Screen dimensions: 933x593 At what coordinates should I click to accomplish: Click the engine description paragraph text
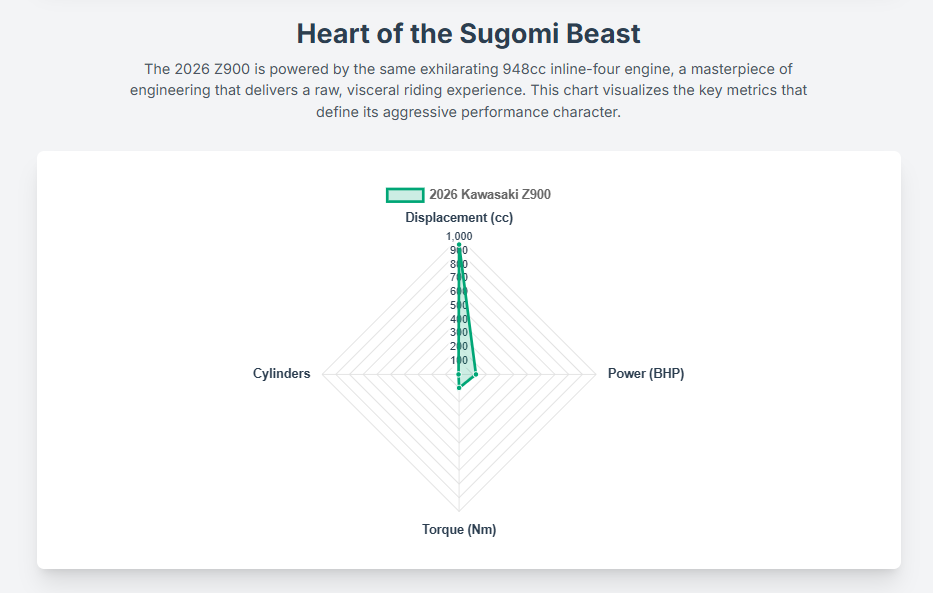[x=468, y=90]
